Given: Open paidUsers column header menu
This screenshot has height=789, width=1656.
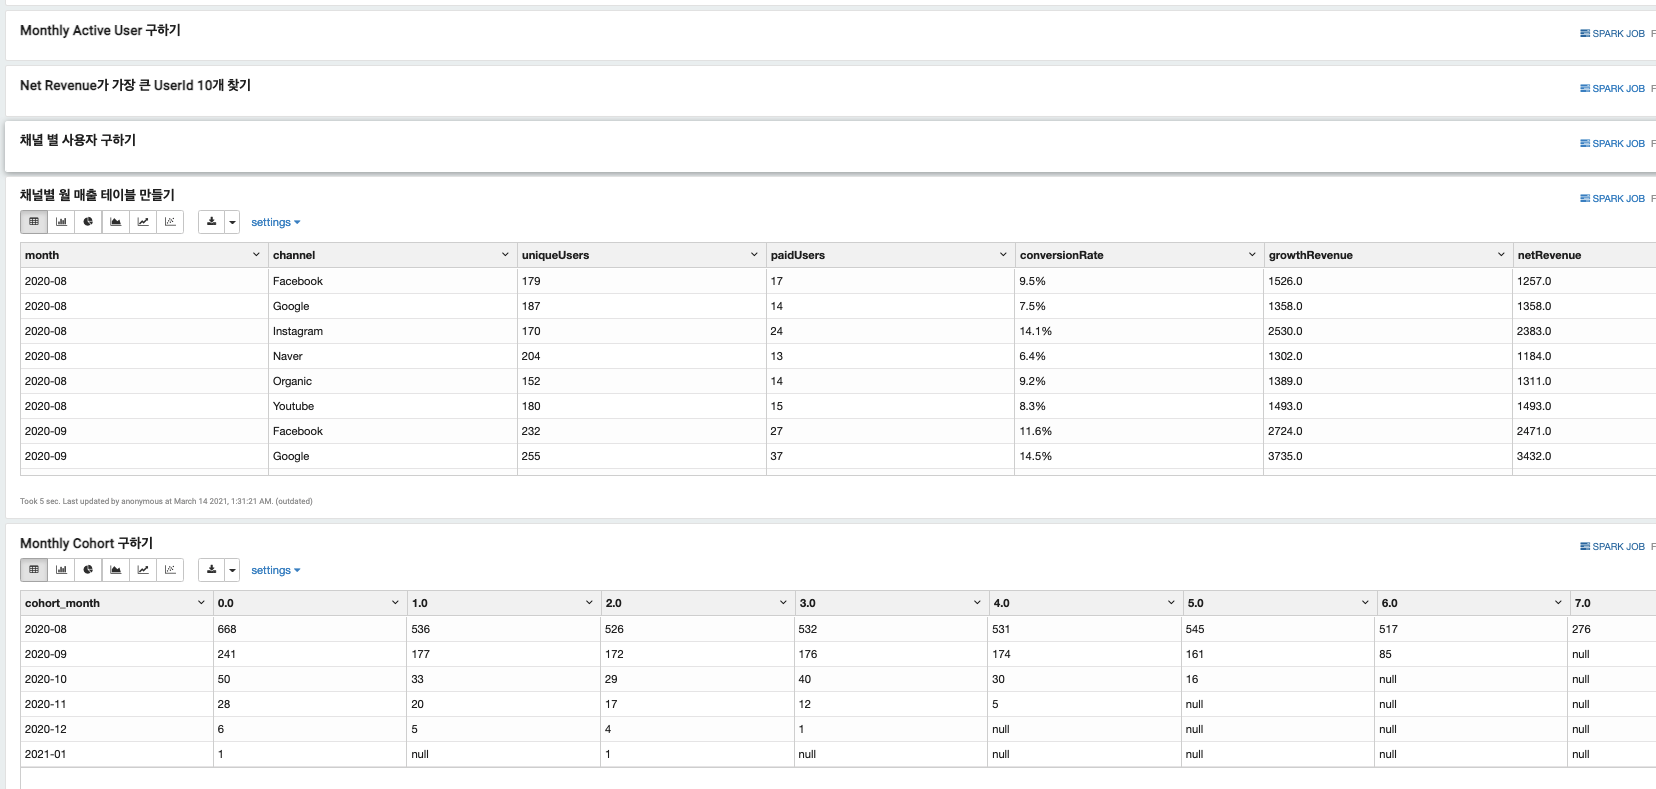Looking at the screenshot, I should [x=1003, y=255].
